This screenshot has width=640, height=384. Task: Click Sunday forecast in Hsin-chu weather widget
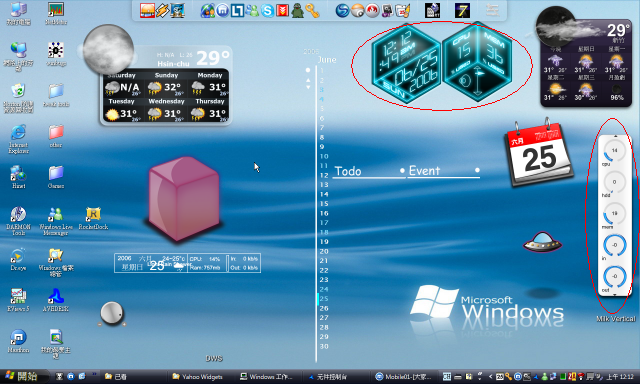(x=166, y=84)
